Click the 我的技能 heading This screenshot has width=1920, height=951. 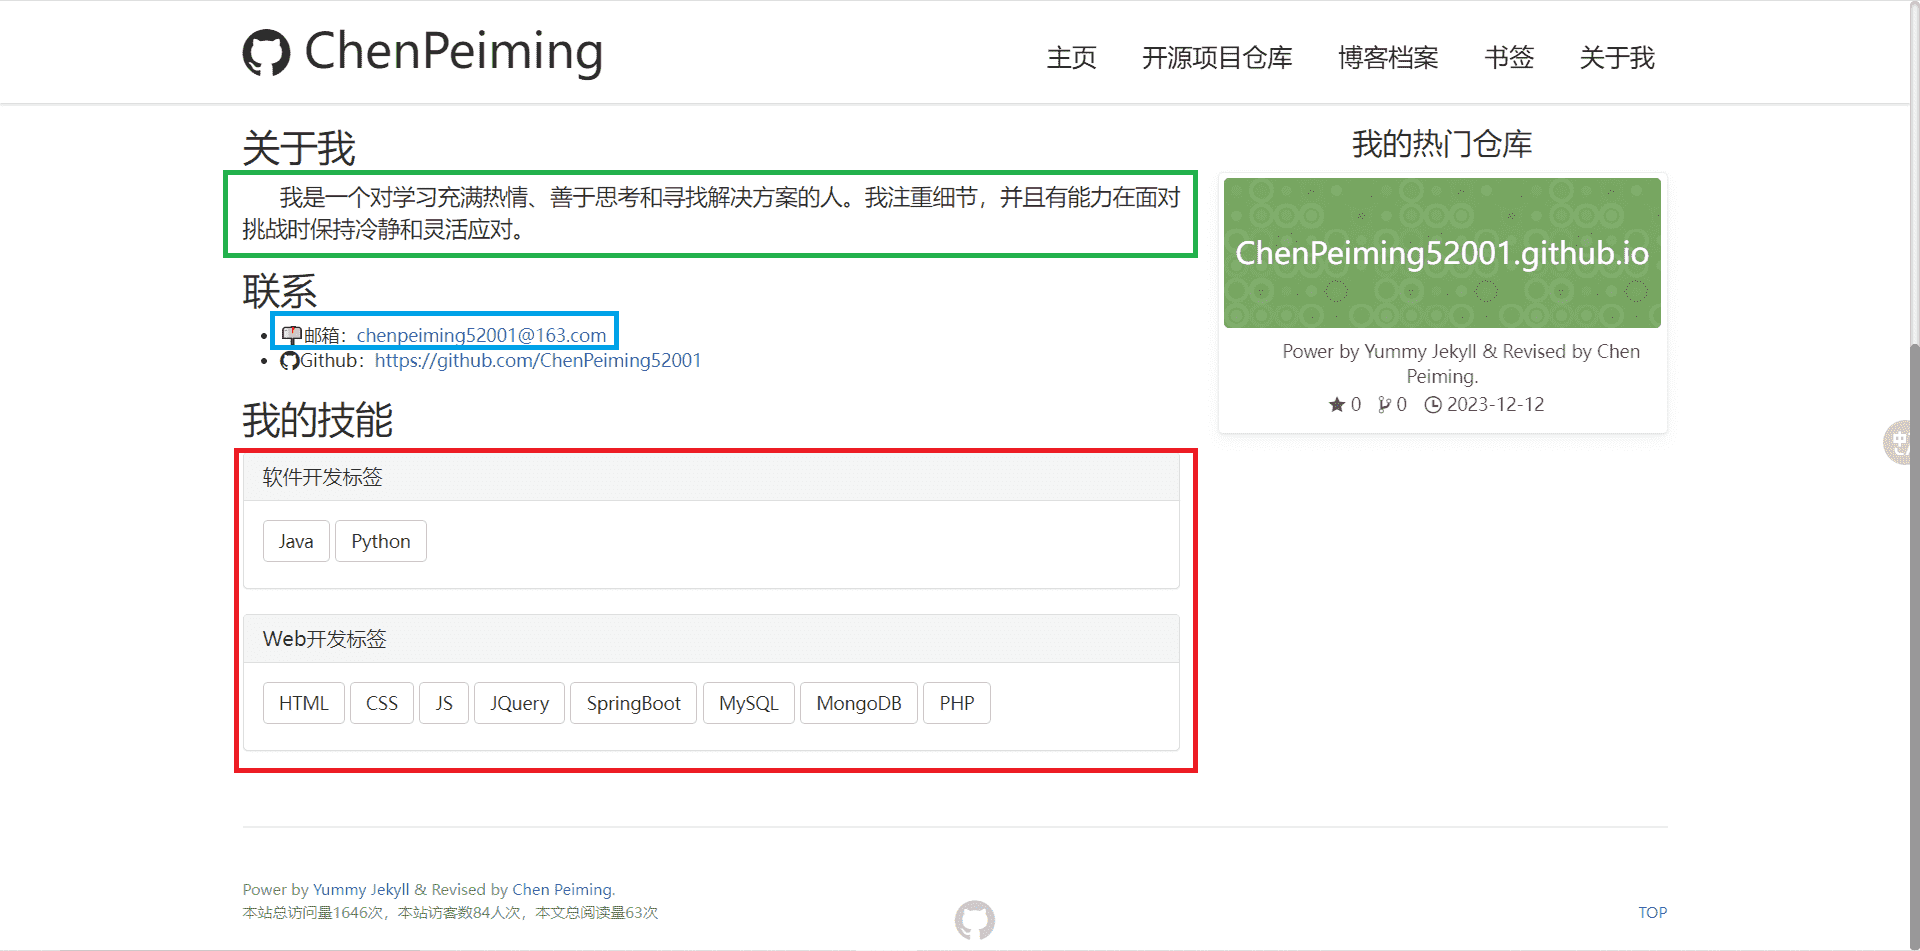pos(317,420)
